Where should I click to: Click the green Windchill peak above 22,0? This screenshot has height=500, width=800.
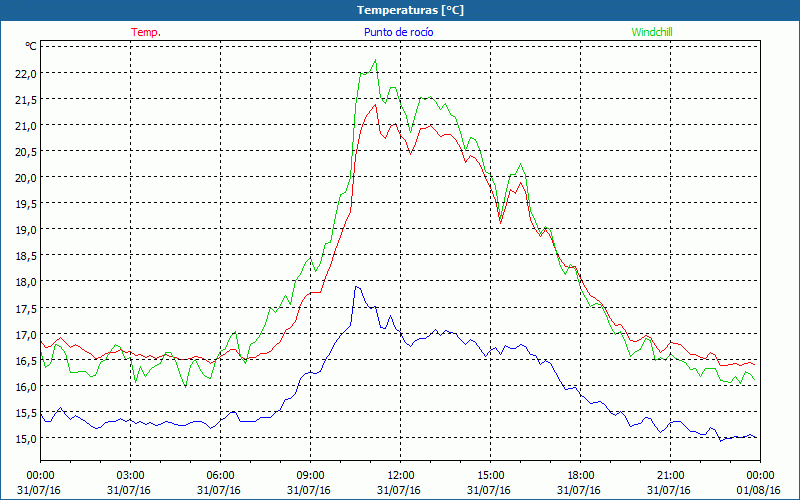376,60
